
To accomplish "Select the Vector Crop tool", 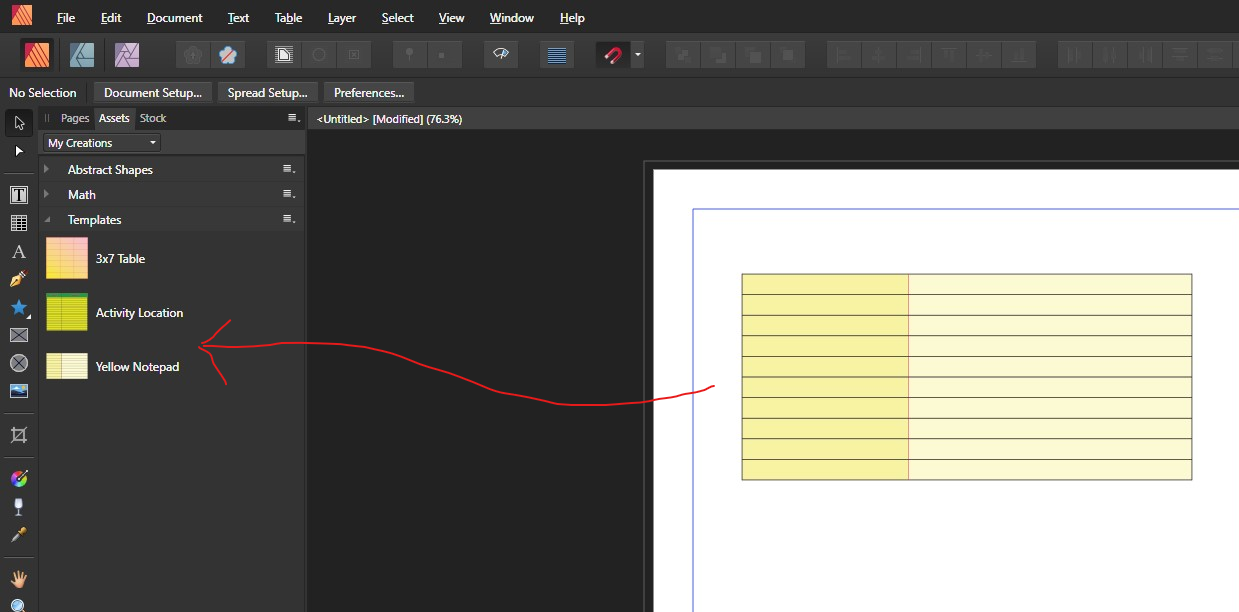I will 18,435.
